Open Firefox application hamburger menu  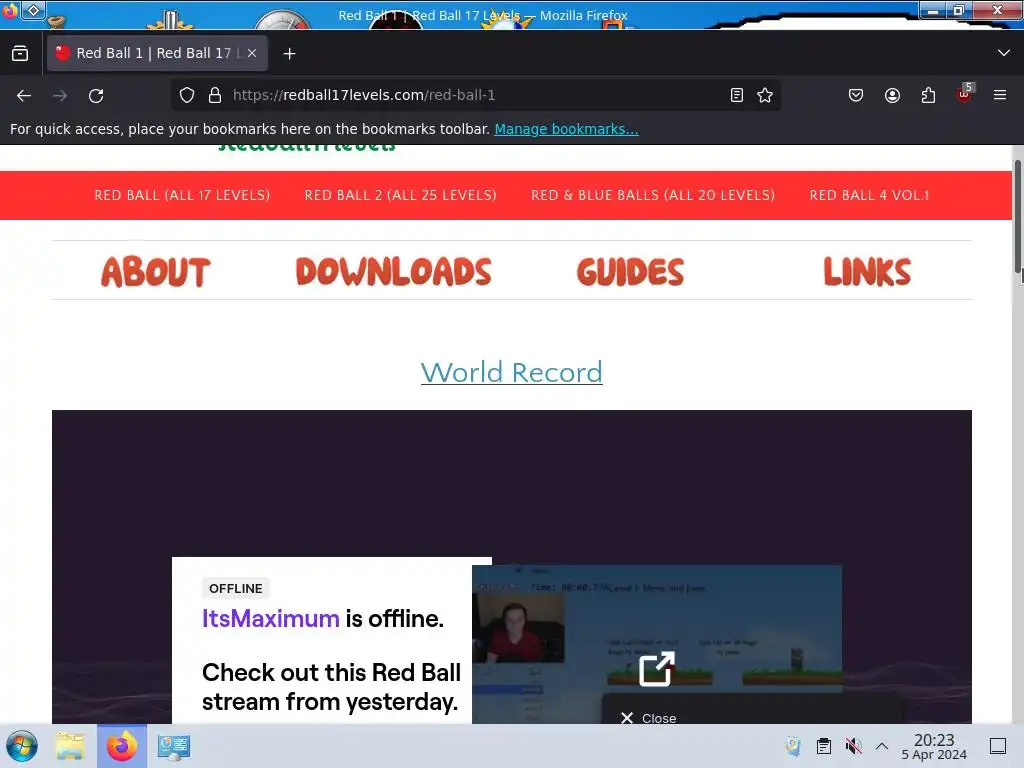(1000, 95)
